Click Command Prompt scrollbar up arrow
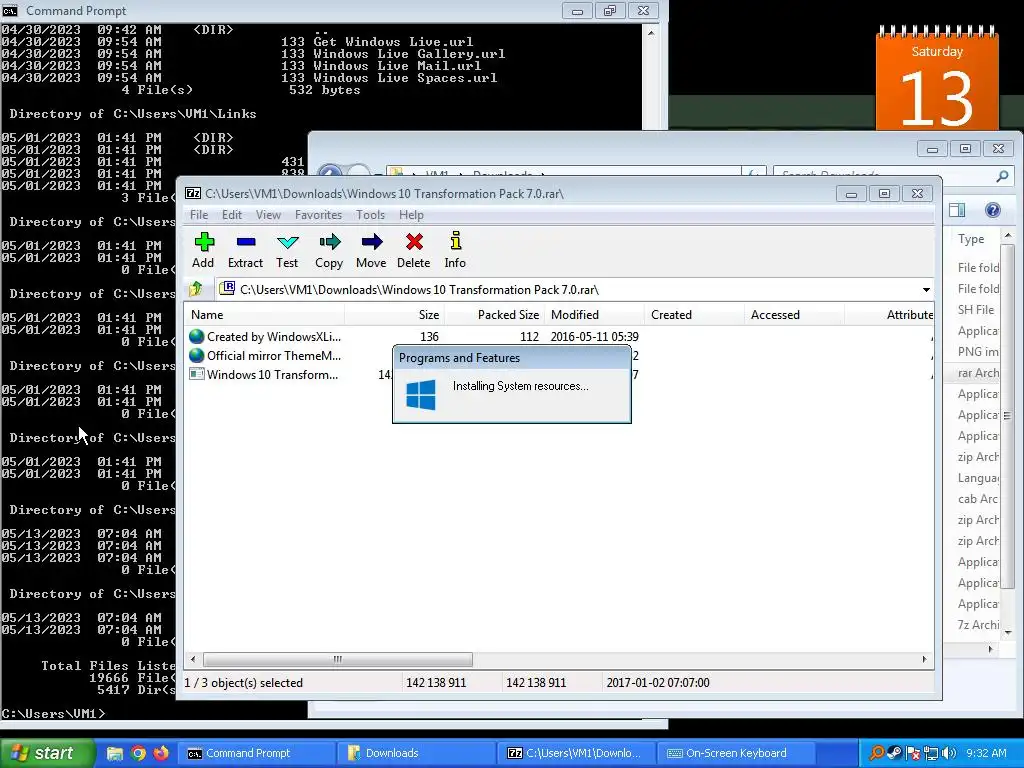The height and width of the screenshot is (768, 1024). (x=650, y=32)
